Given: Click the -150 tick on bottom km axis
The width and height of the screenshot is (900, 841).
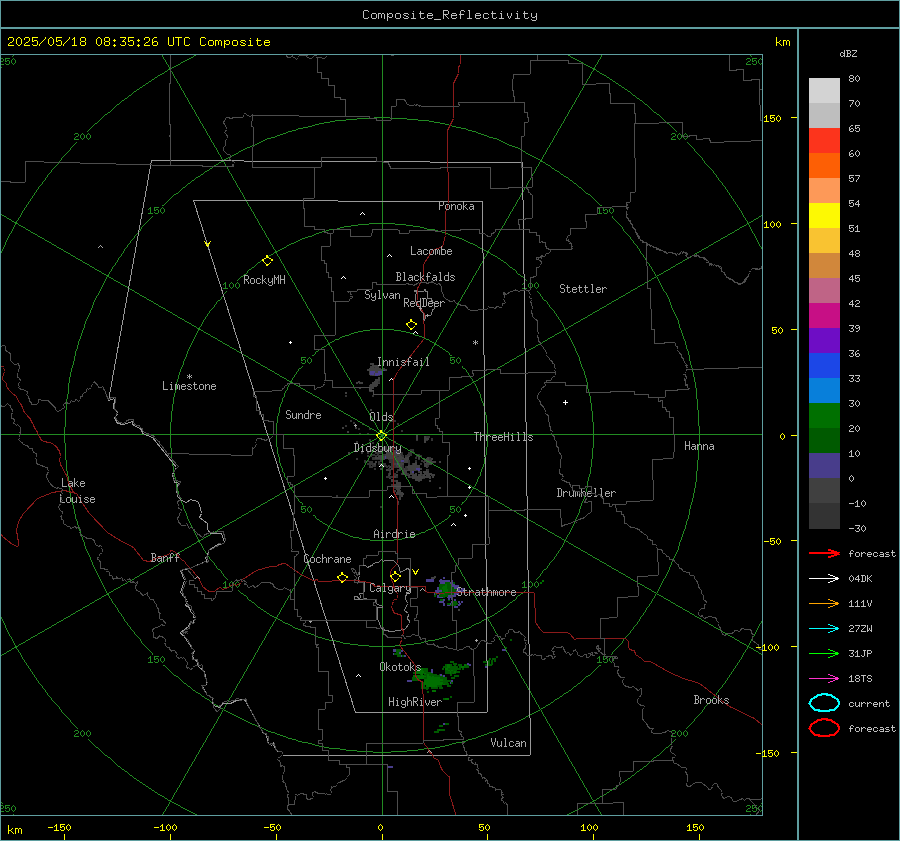Looking at the screenshot, I should click(59, 827).
